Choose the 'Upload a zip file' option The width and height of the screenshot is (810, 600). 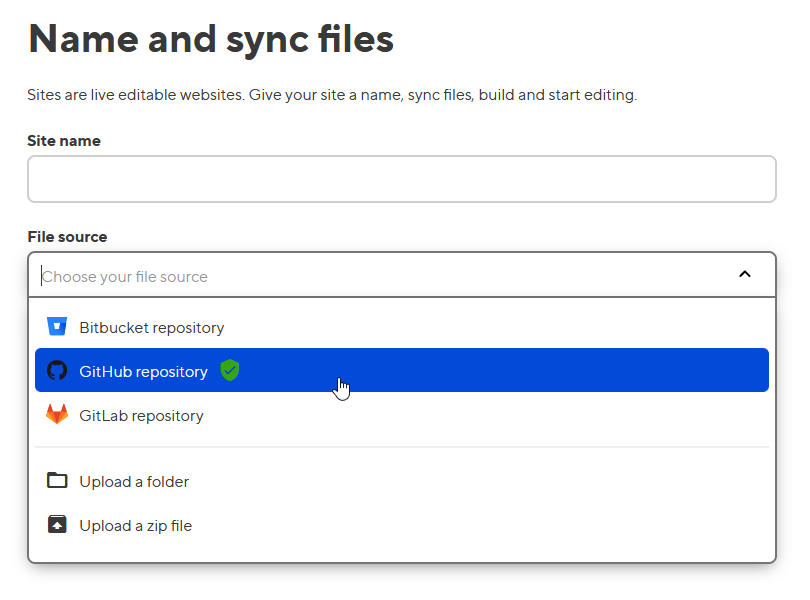click(x=135, y=526)
